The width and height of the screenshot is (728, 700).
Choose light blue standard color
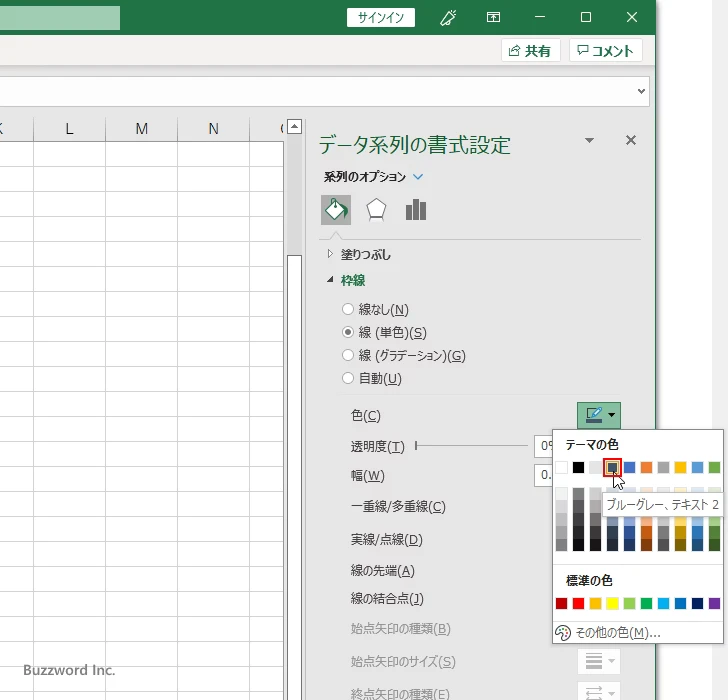(663, 603)
